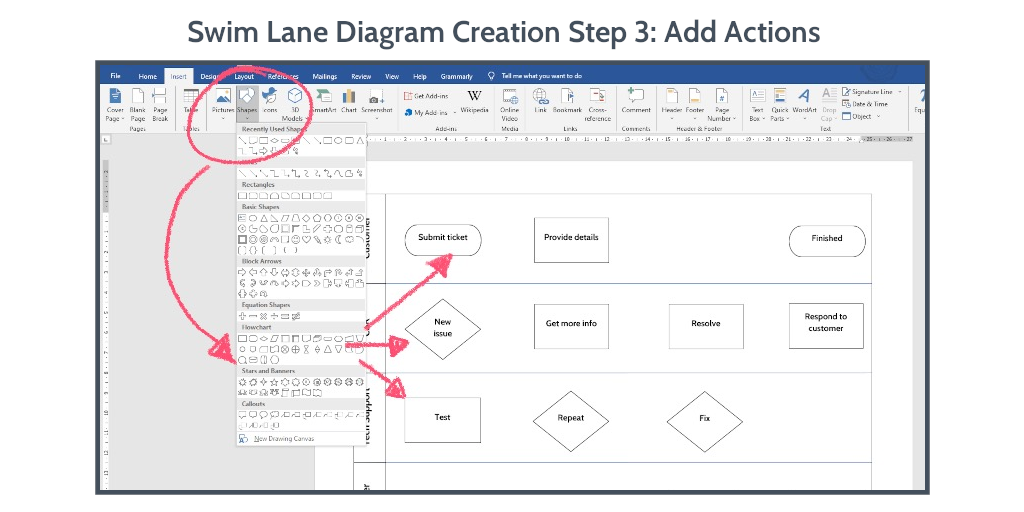Open the File tab
The image size is (1024, 512).
116,76
